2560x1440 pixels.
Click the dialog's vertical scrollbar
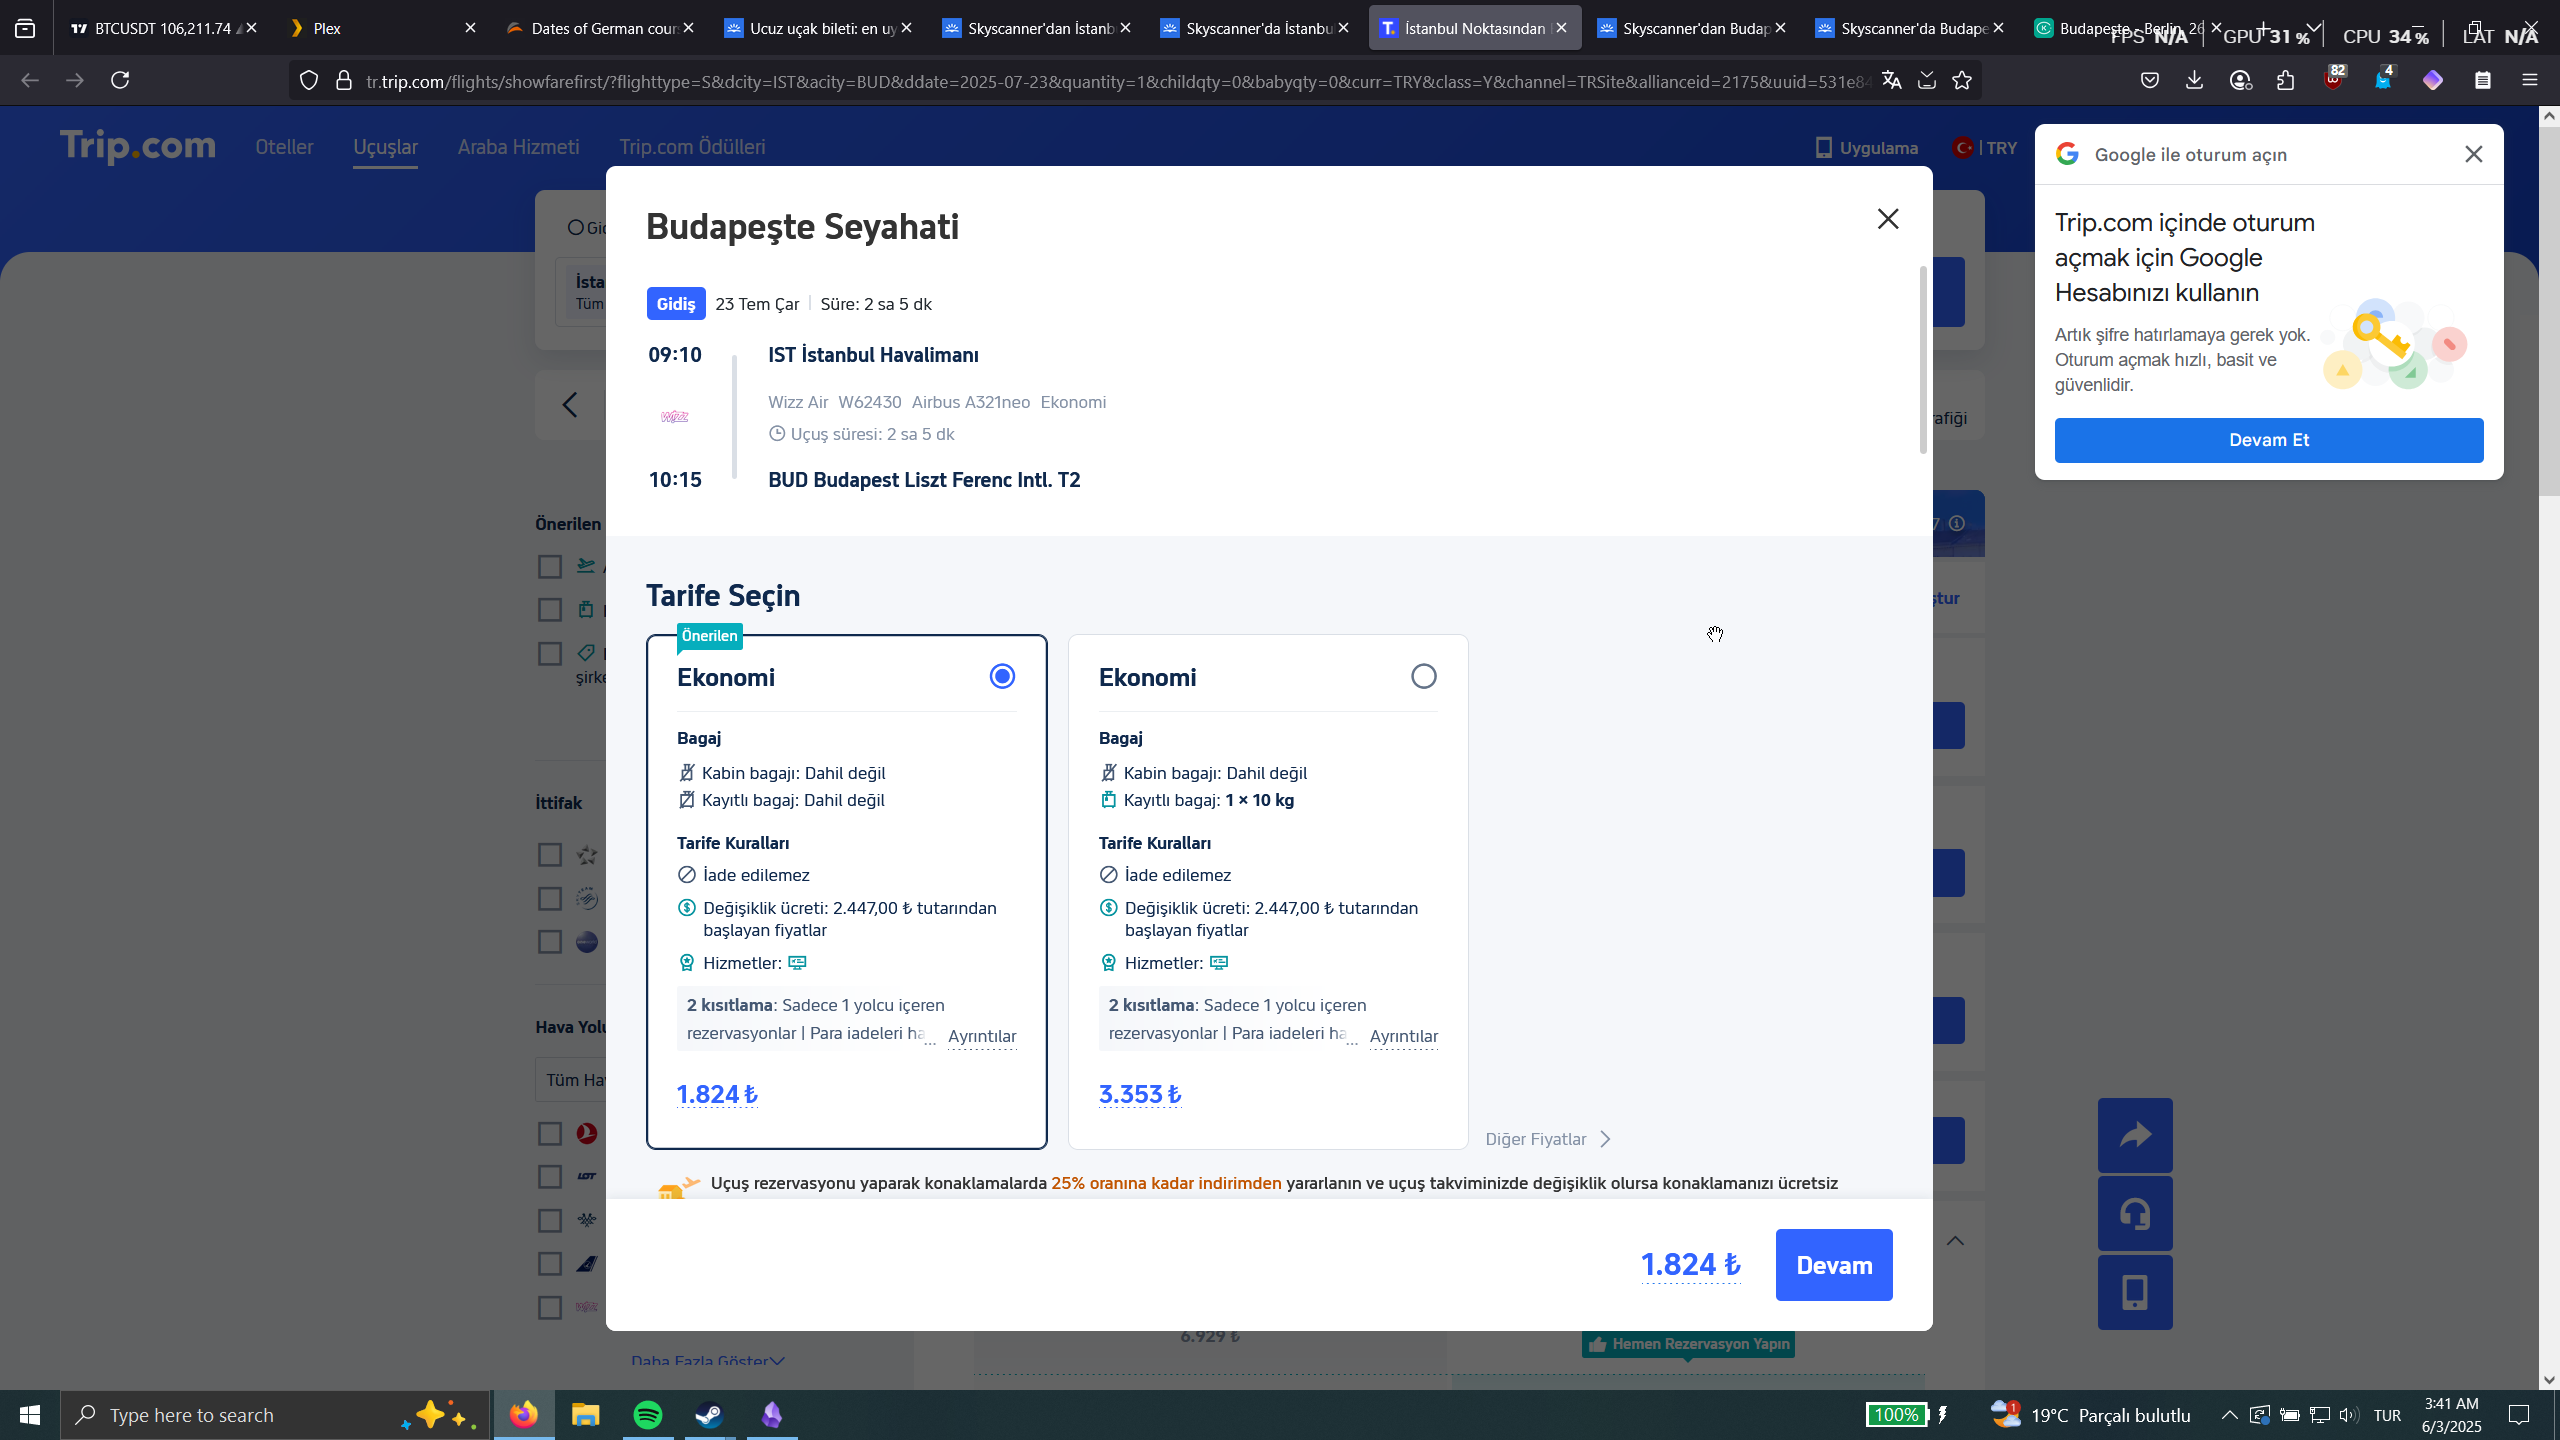coord(1922,360)
